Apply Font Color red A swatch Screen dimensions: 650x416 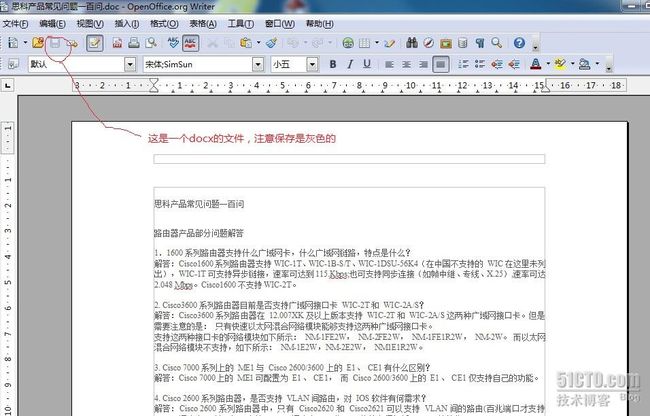536,64
